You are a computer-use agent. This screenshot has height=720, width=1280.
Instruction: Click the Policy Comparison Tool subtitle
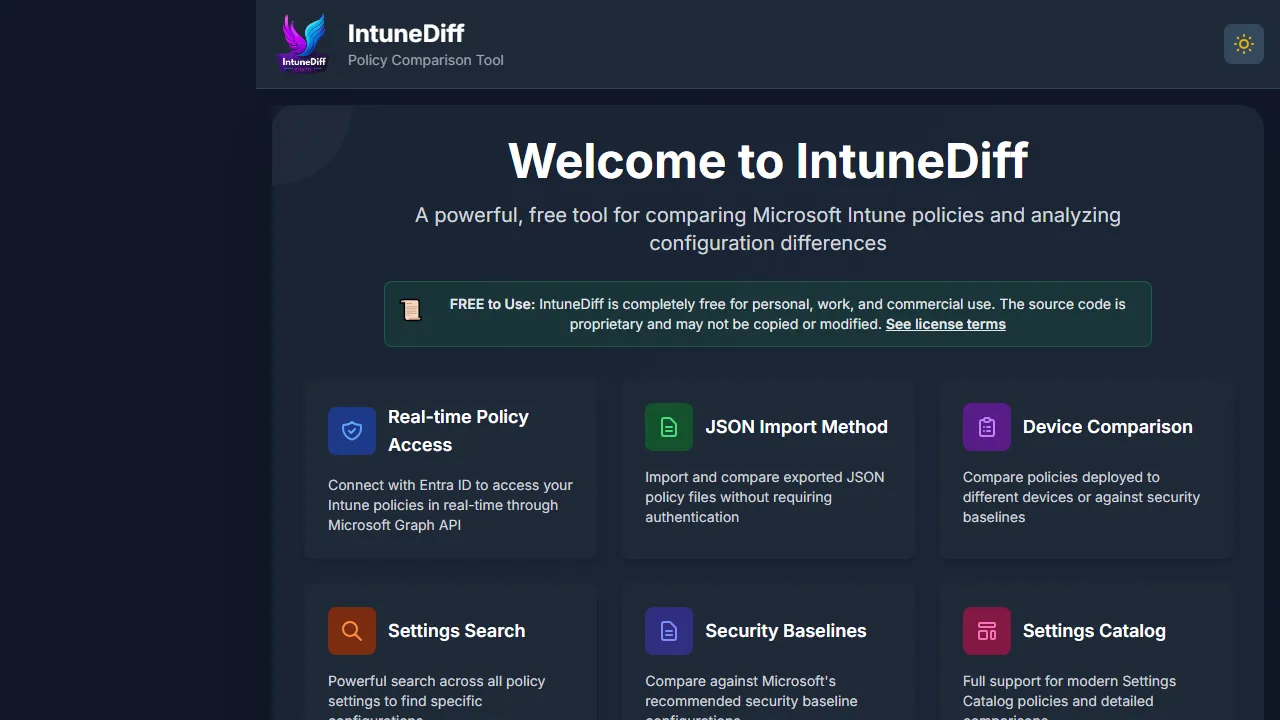point(425,60)
